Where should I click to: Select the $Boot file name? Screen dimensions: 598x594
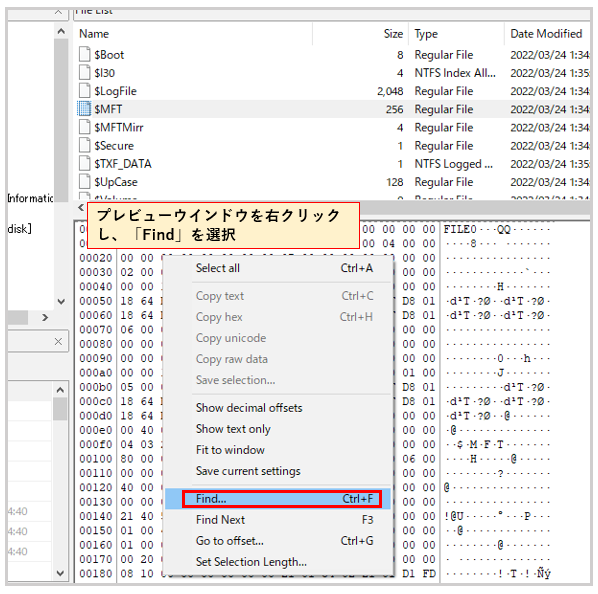pyautogui.click(x=109, y=55)
